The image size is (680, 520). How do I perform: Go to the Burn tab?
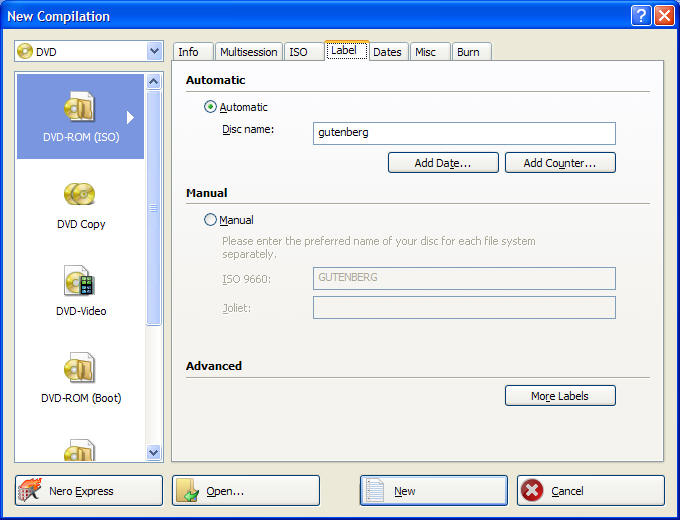coord(471,52)
